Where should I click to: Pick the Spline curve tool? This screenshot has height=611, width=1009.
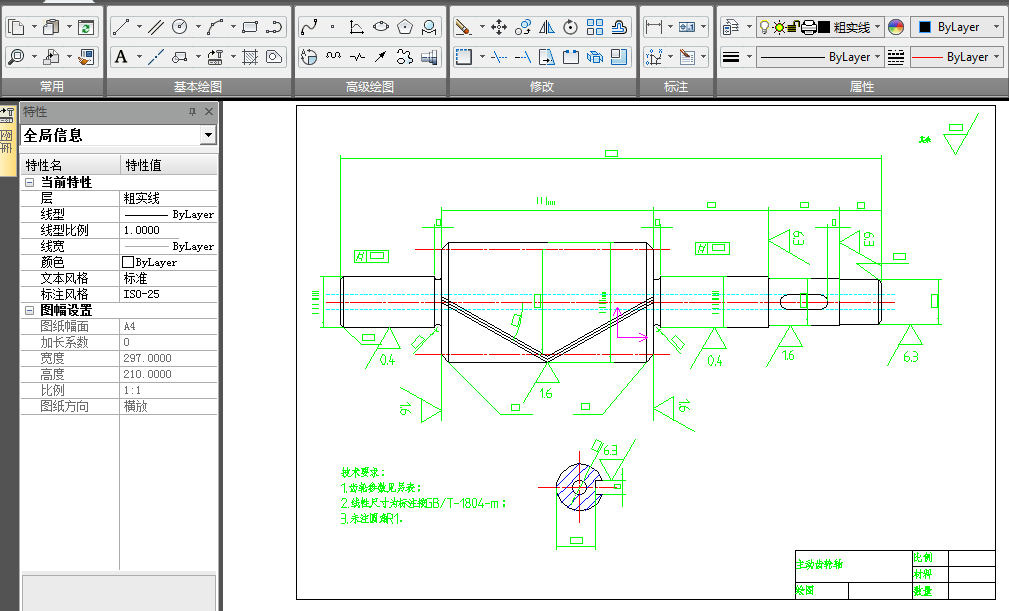309,27
